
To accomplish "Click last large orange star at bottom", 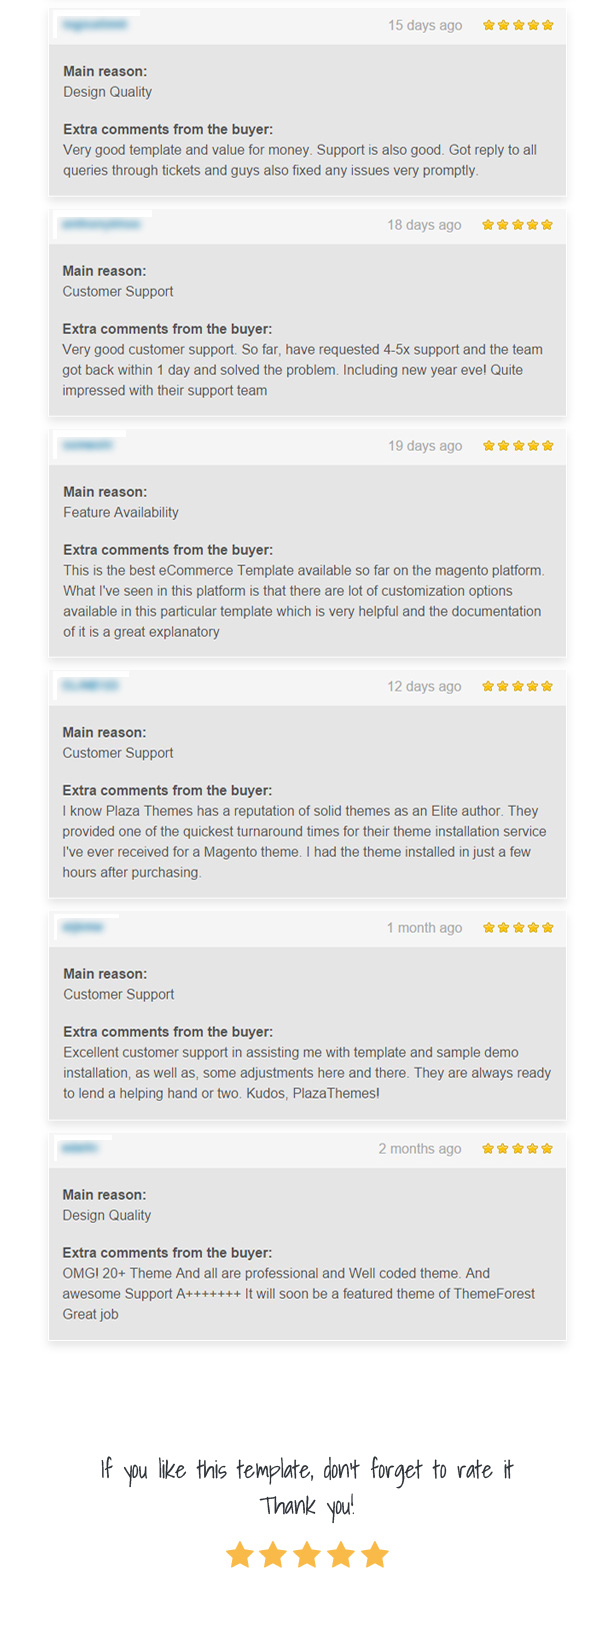I will pyautogui.click(x=375, y=1554).
